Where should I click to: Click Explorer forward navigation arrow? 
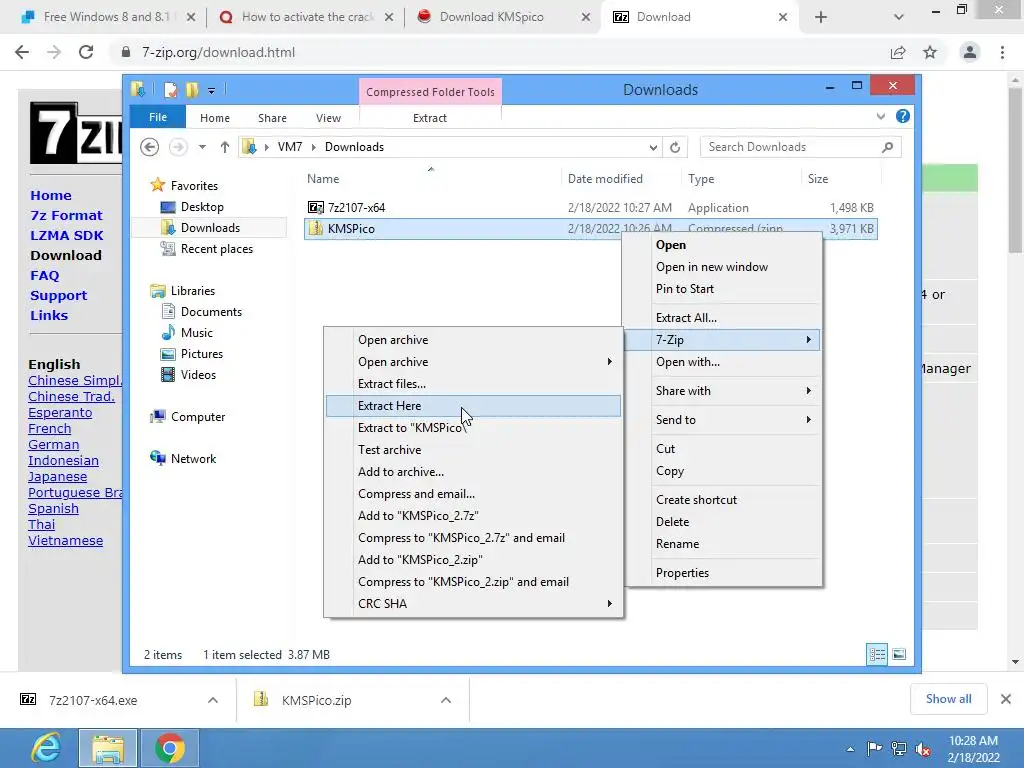(178, 147)
